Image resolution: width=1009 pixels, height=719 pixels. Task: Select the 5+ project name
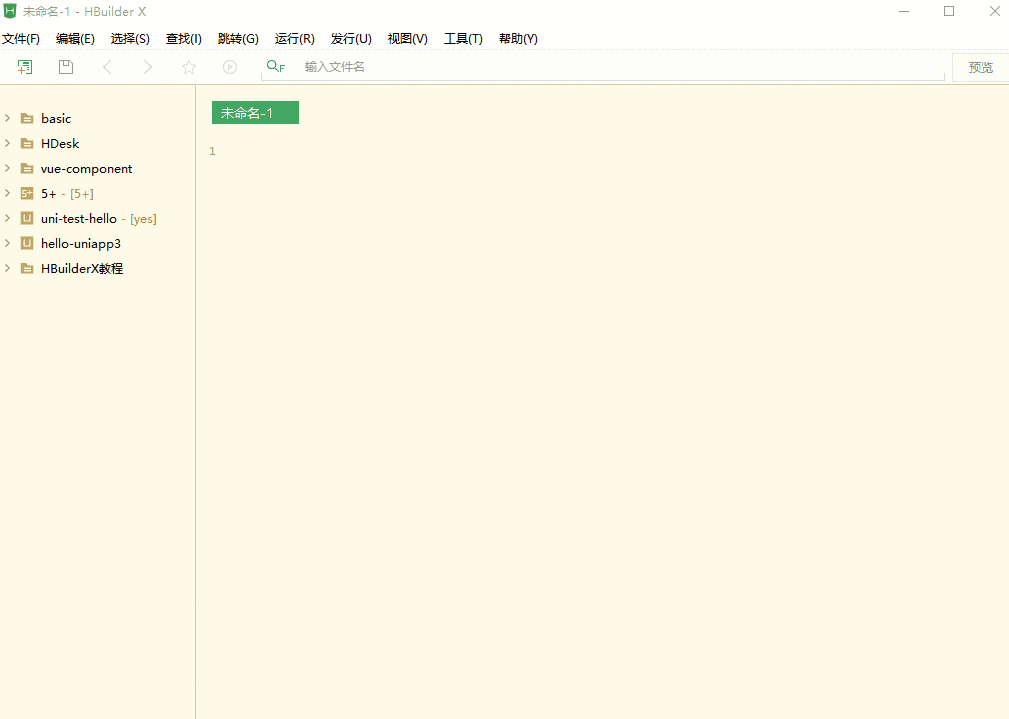click(x=48, y=194)
